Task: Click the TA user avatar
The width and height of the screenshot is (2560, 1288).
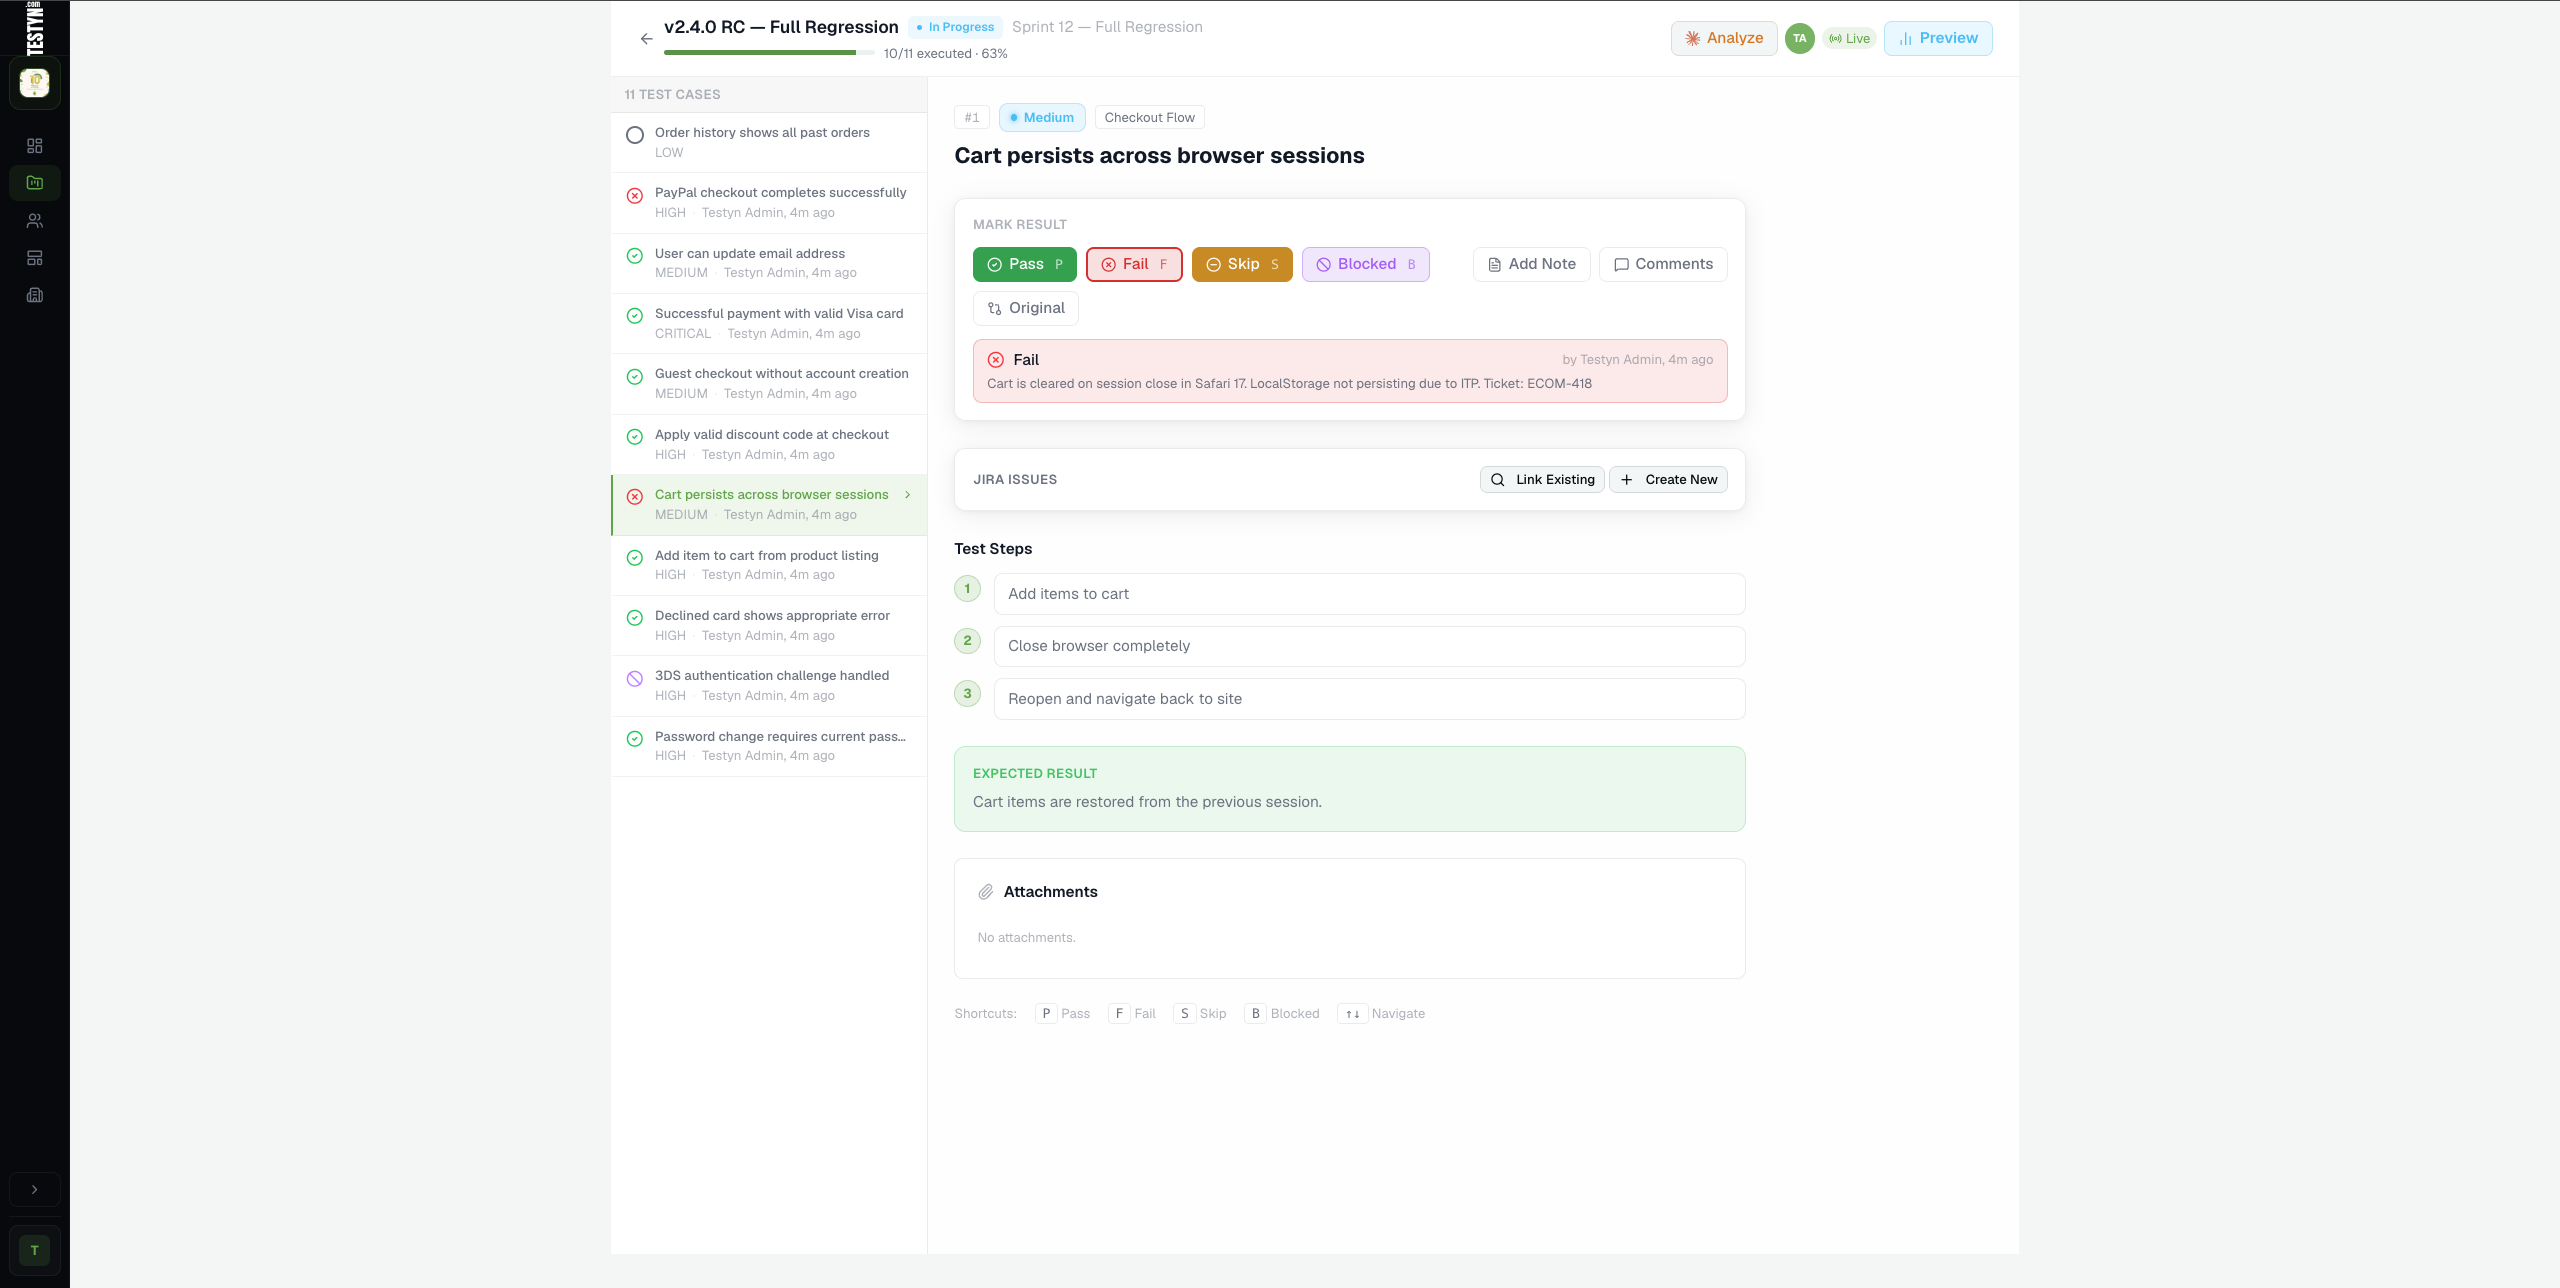Action: point(1799,39)
